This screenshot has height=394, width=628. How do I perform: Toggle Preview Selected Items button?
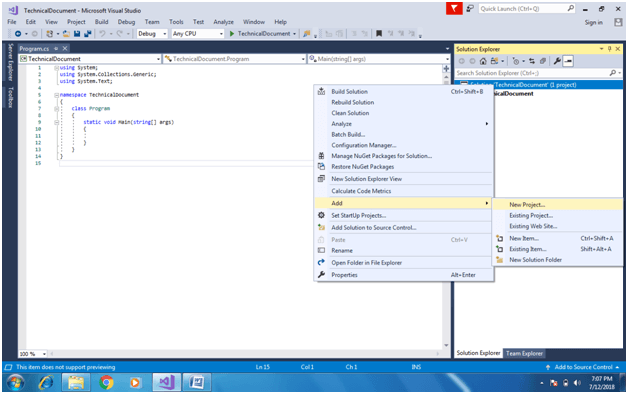(x=568, y=61)
